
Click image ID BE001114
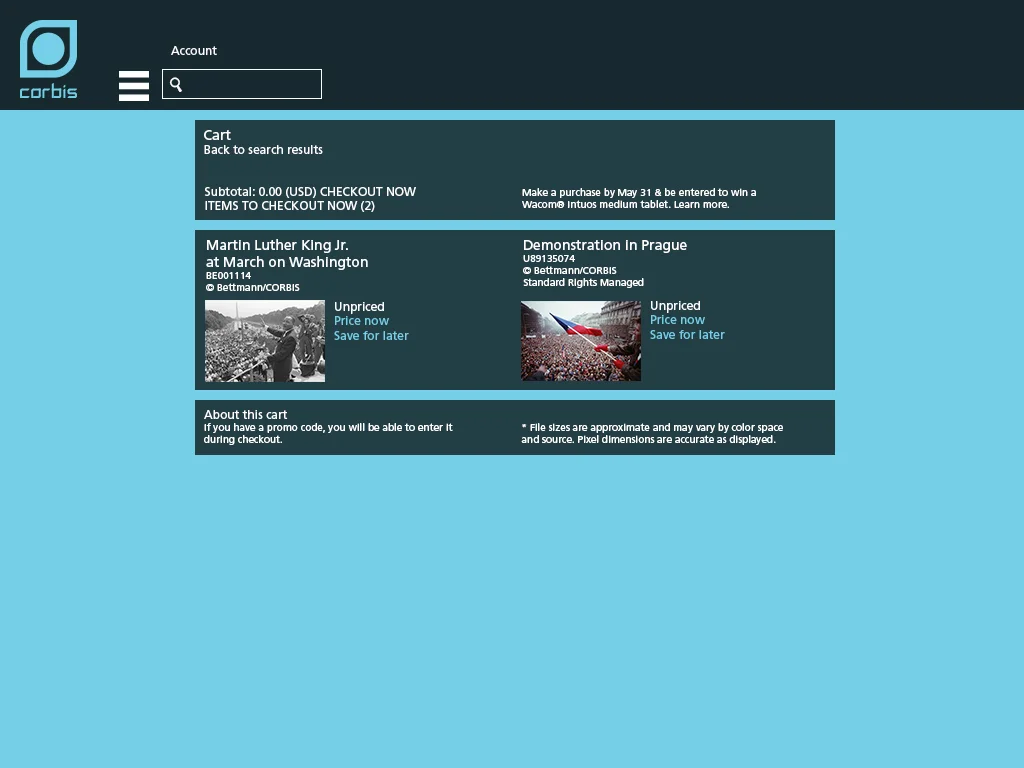pyautogui.click(x=228, y=276)
